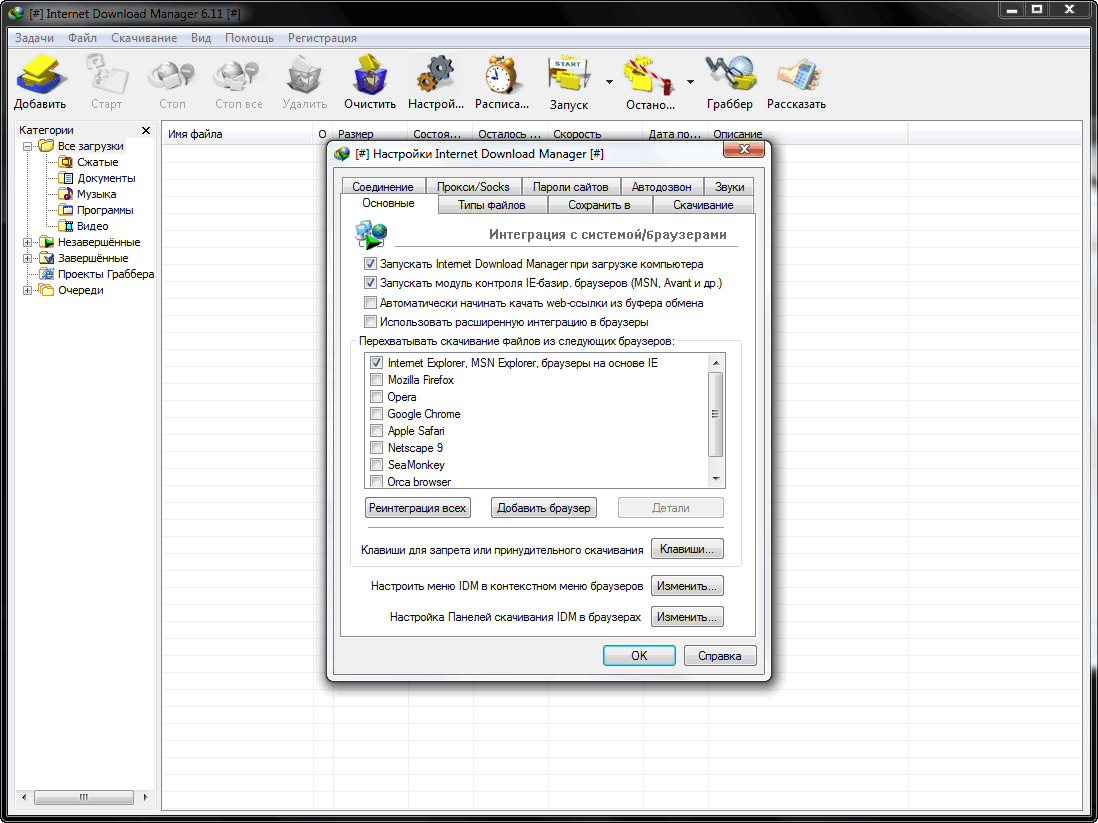Image resolution: width=1098 pixels, height=823 pixels.
Task: Click the browser list scroll down arrow
Action: coord(716,479)
